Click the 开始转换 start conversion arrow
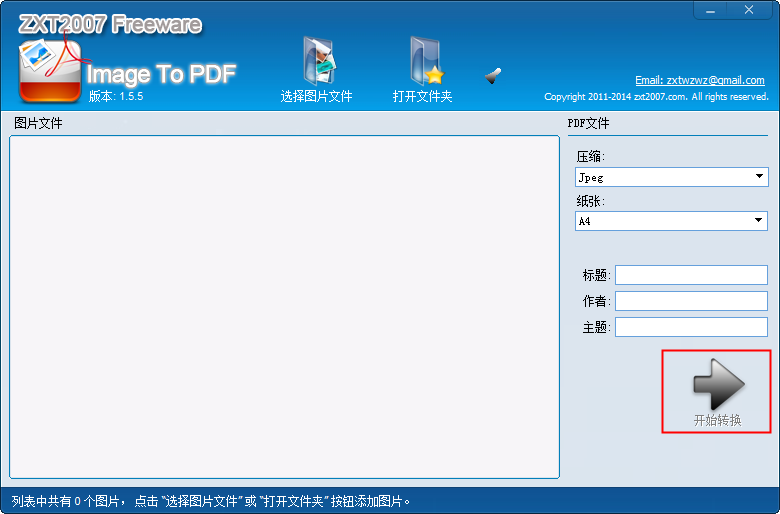 [x=717, y=392]
